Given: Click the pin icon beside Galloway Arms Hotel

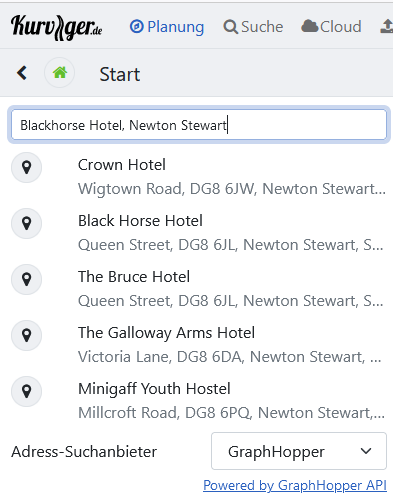Looking at the screenshot, I should tap(26, 335).
